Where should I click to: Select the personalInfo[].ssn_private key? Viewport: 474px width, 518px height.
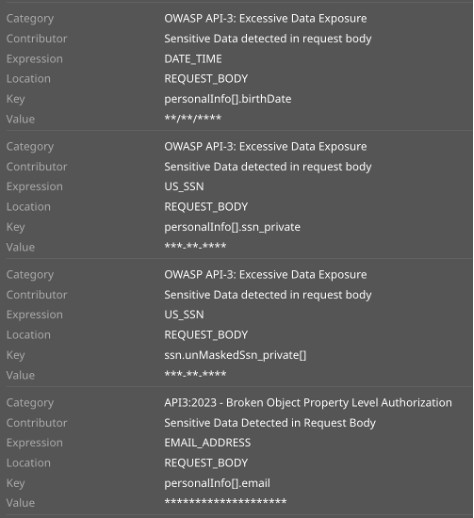(232, 227)
